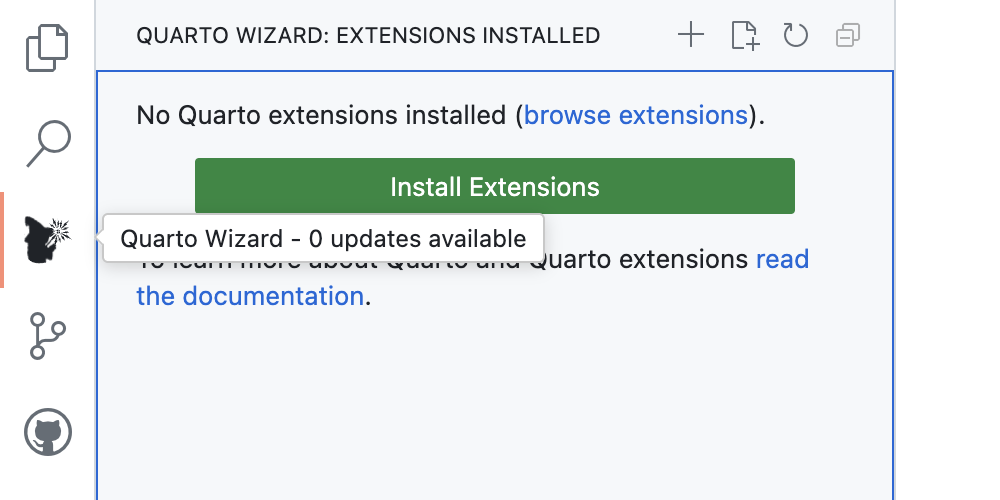Select the Quarto Wizard activity bar icon
Viewport: 1000px width, 500px height.
click(x=47, y=240)
